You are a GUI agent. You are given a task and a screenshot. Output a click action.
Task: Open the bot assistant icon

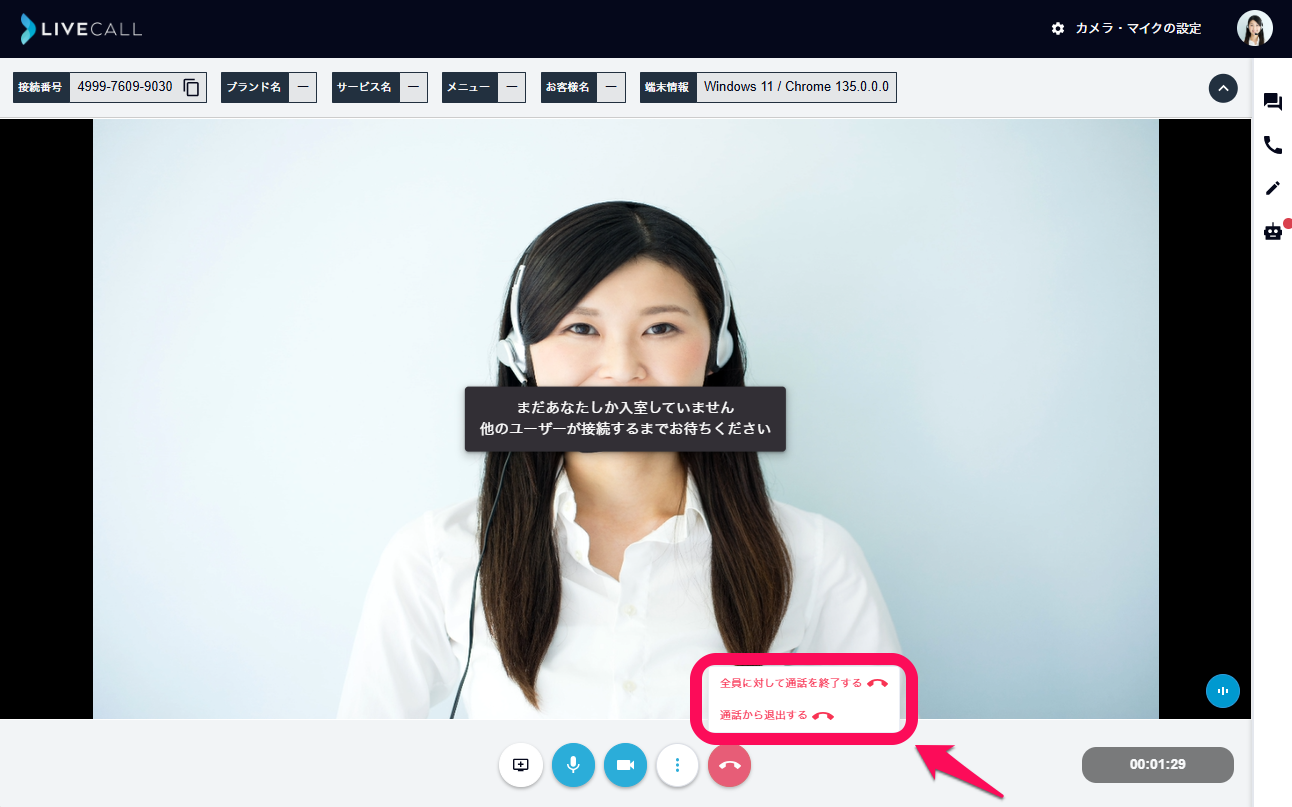(1273, 232)
